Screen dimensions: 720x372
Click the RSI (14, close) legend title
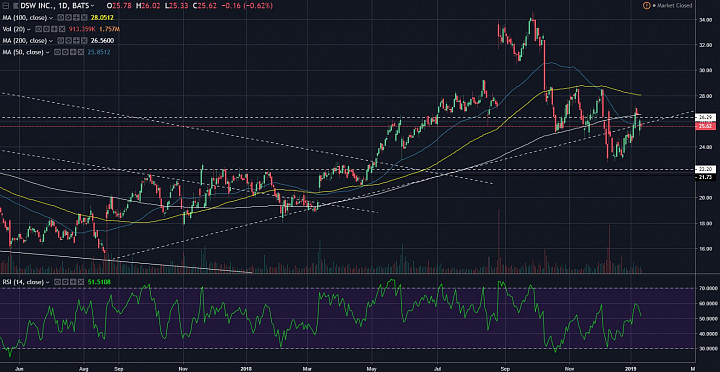pyautogui.click(x=23, y=282)
